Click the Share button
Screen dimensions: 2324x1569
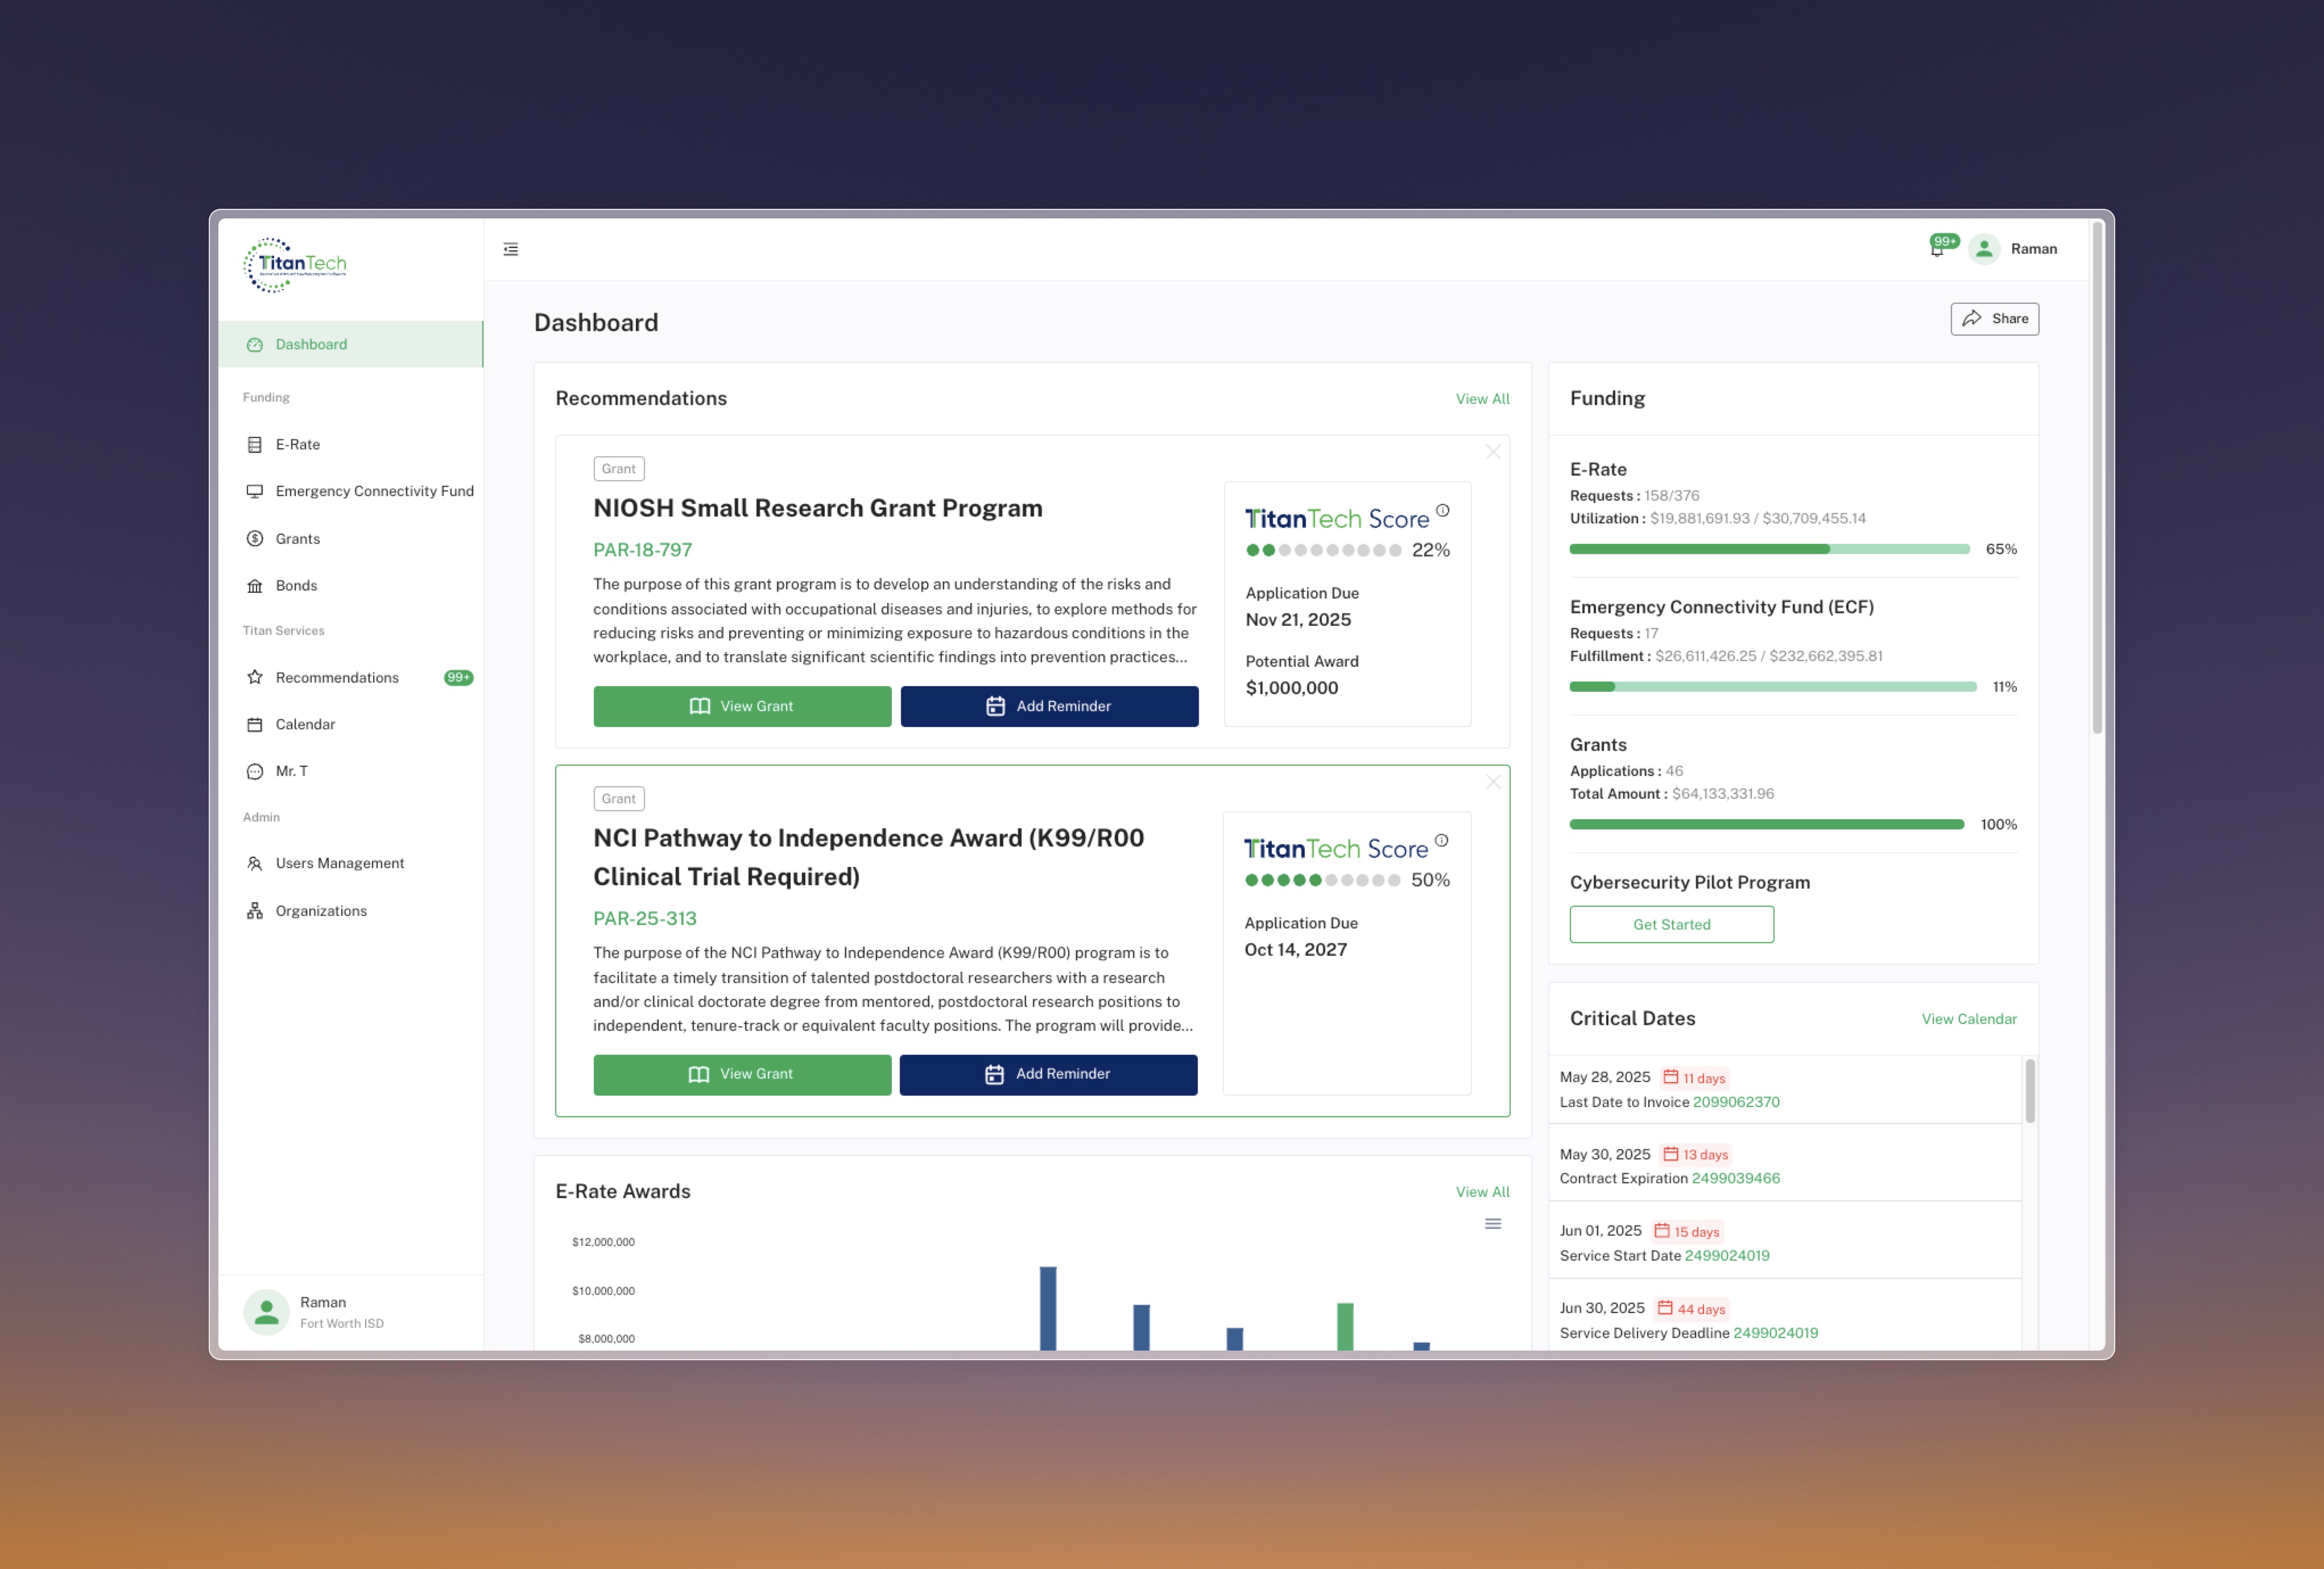[1994, 318]
